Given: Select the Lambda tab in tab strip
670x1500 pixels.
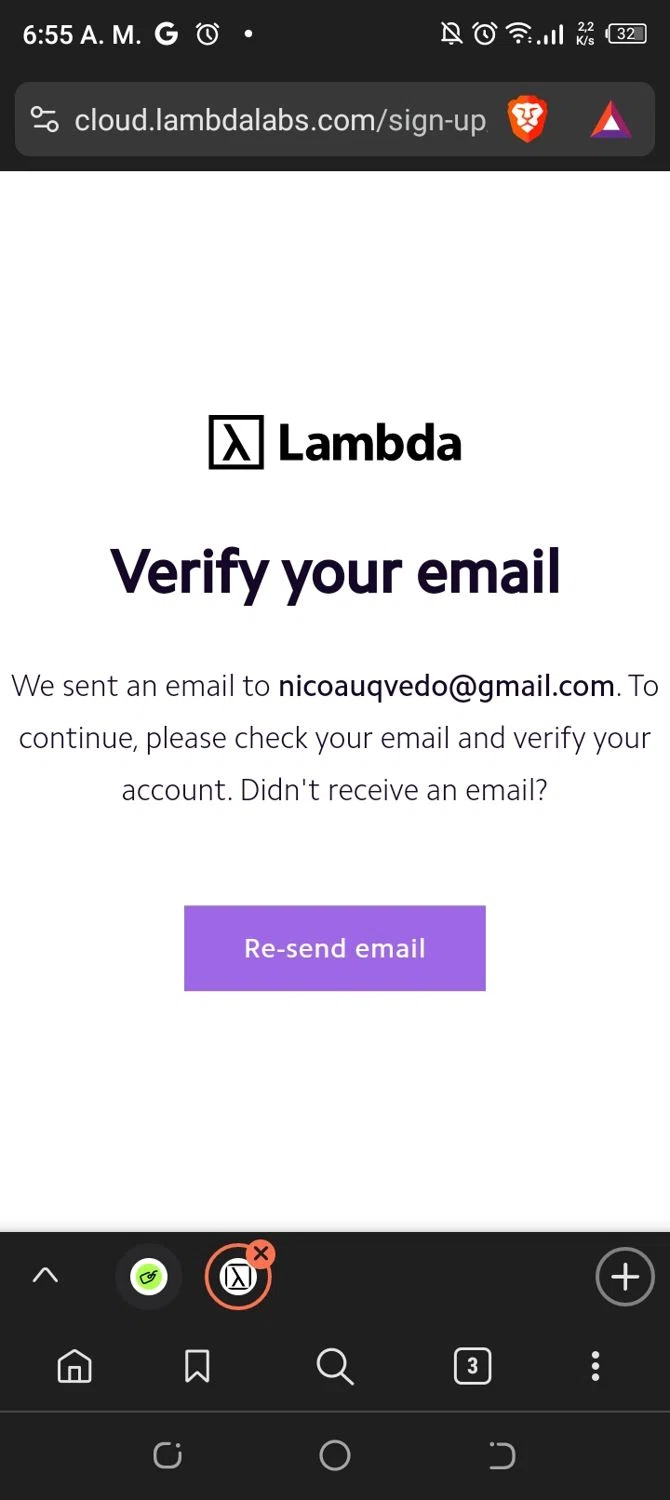Looking at the screenshot, I should pos(238,1277).
